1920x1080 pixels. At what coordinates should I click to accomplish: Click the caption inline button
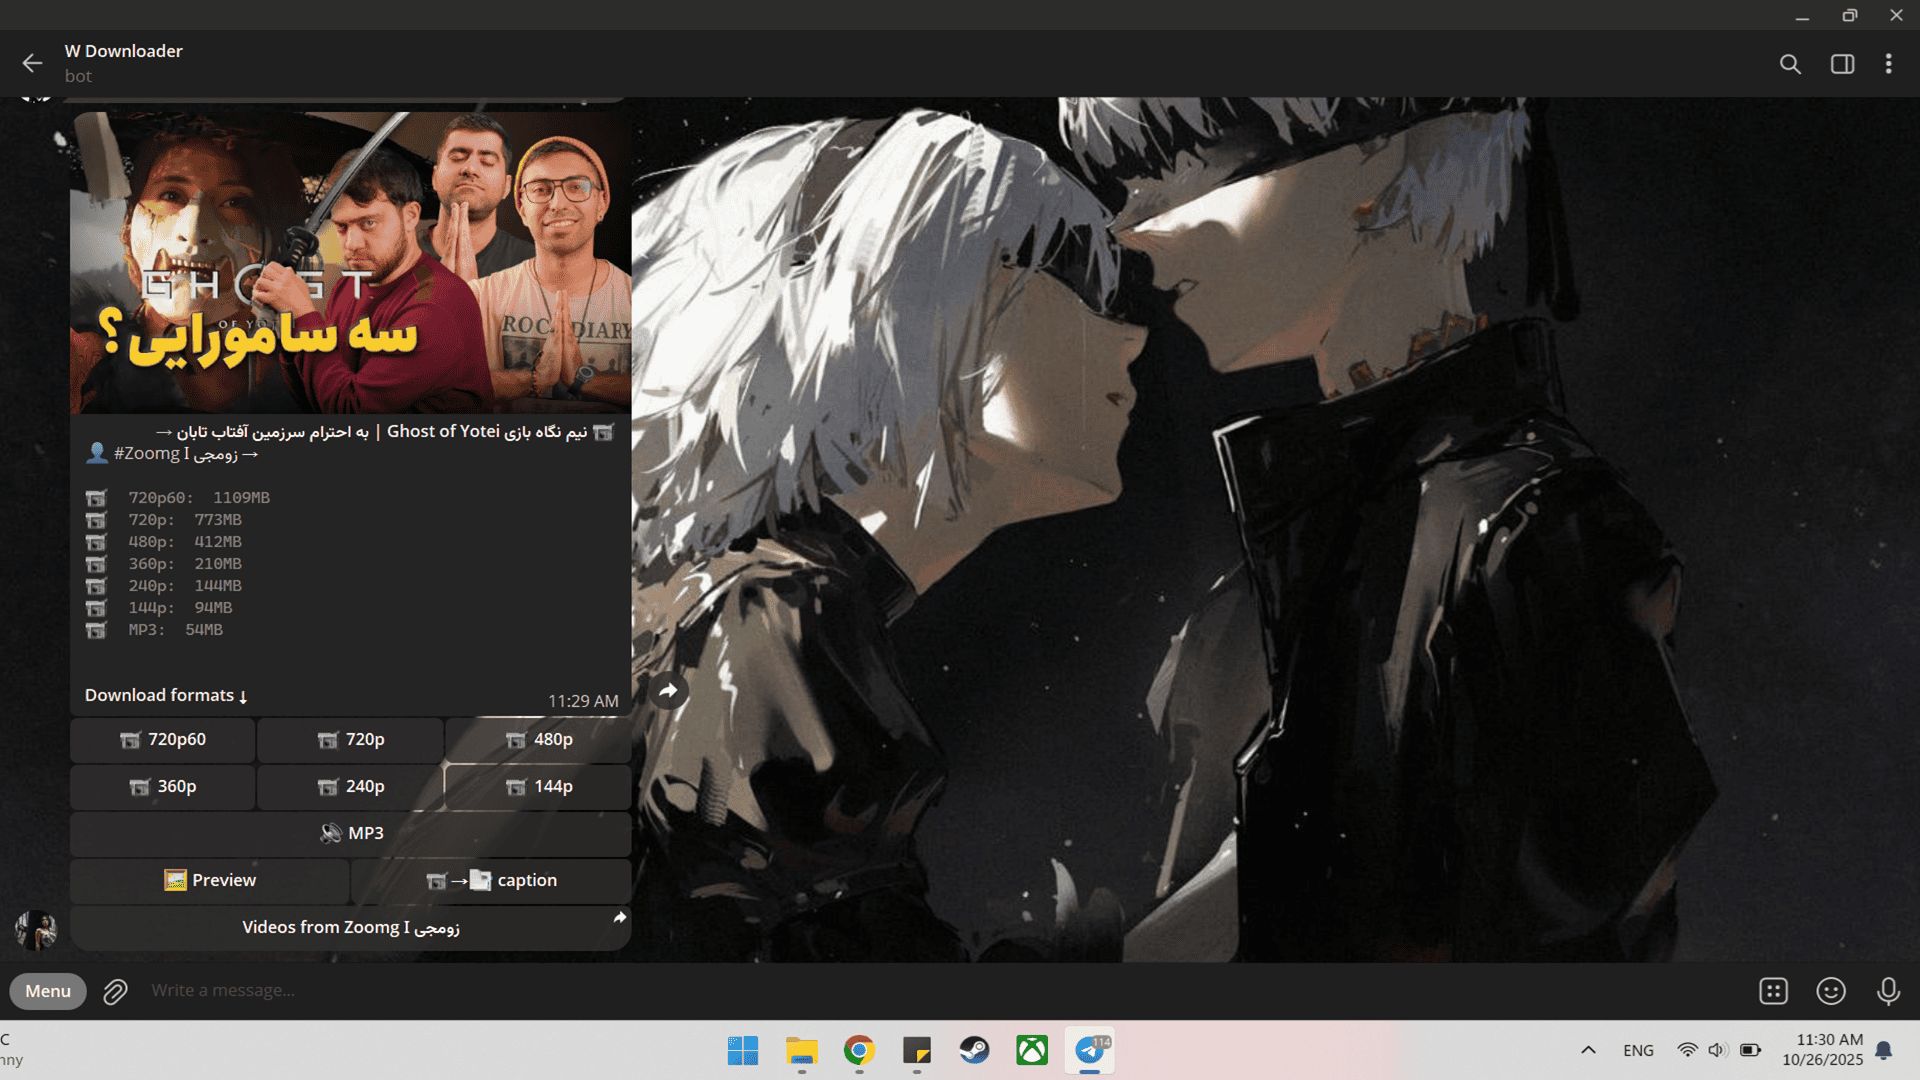click(491, 880)
